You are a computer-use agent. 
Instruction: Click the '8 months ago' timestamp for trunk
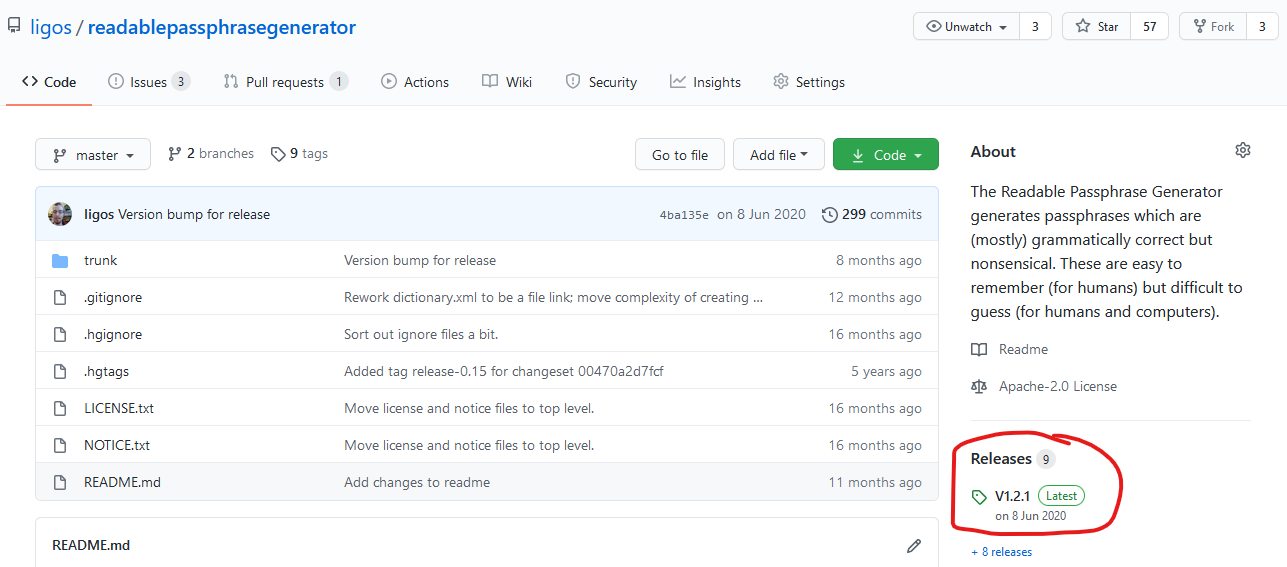coord(879,260)
